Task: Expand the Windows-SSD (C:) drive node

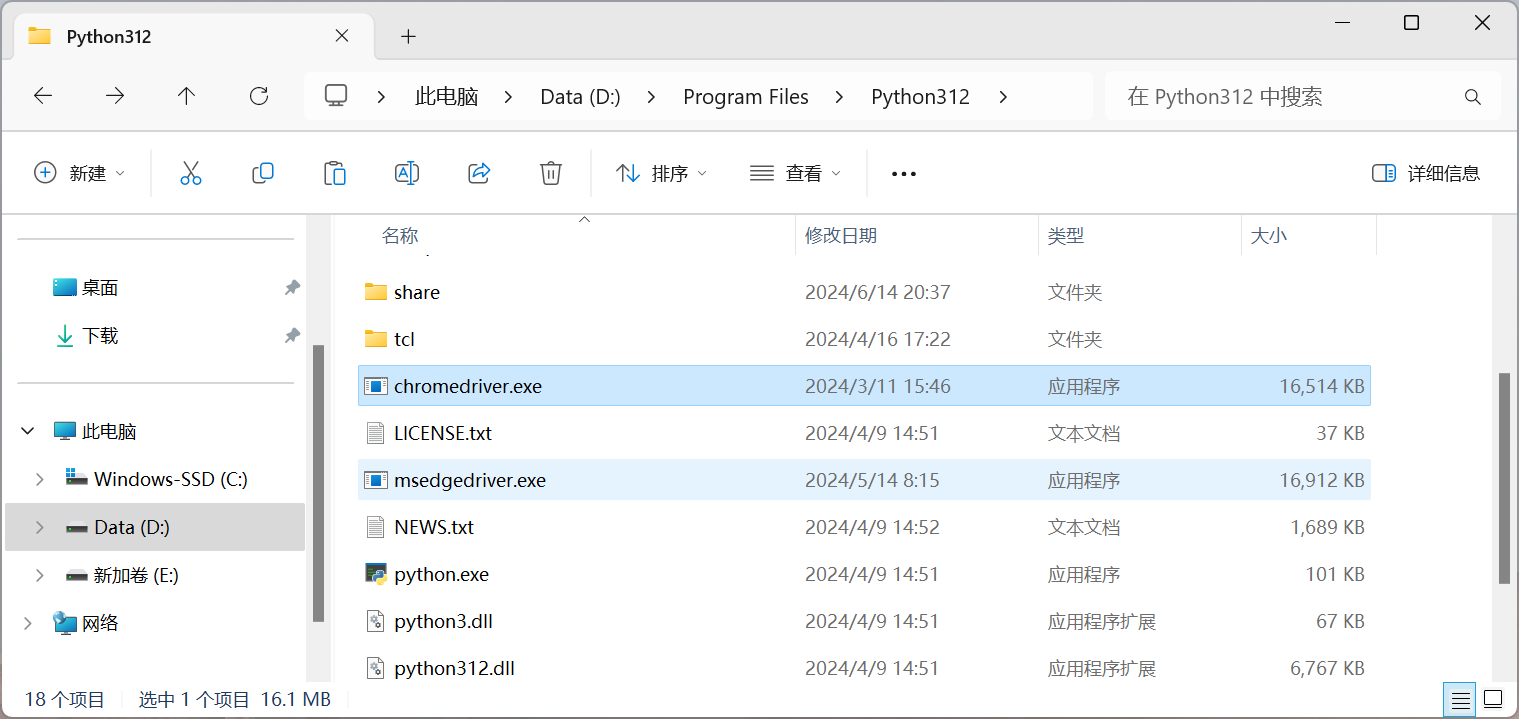Action: pyautogui.click(x=40, y=479)
